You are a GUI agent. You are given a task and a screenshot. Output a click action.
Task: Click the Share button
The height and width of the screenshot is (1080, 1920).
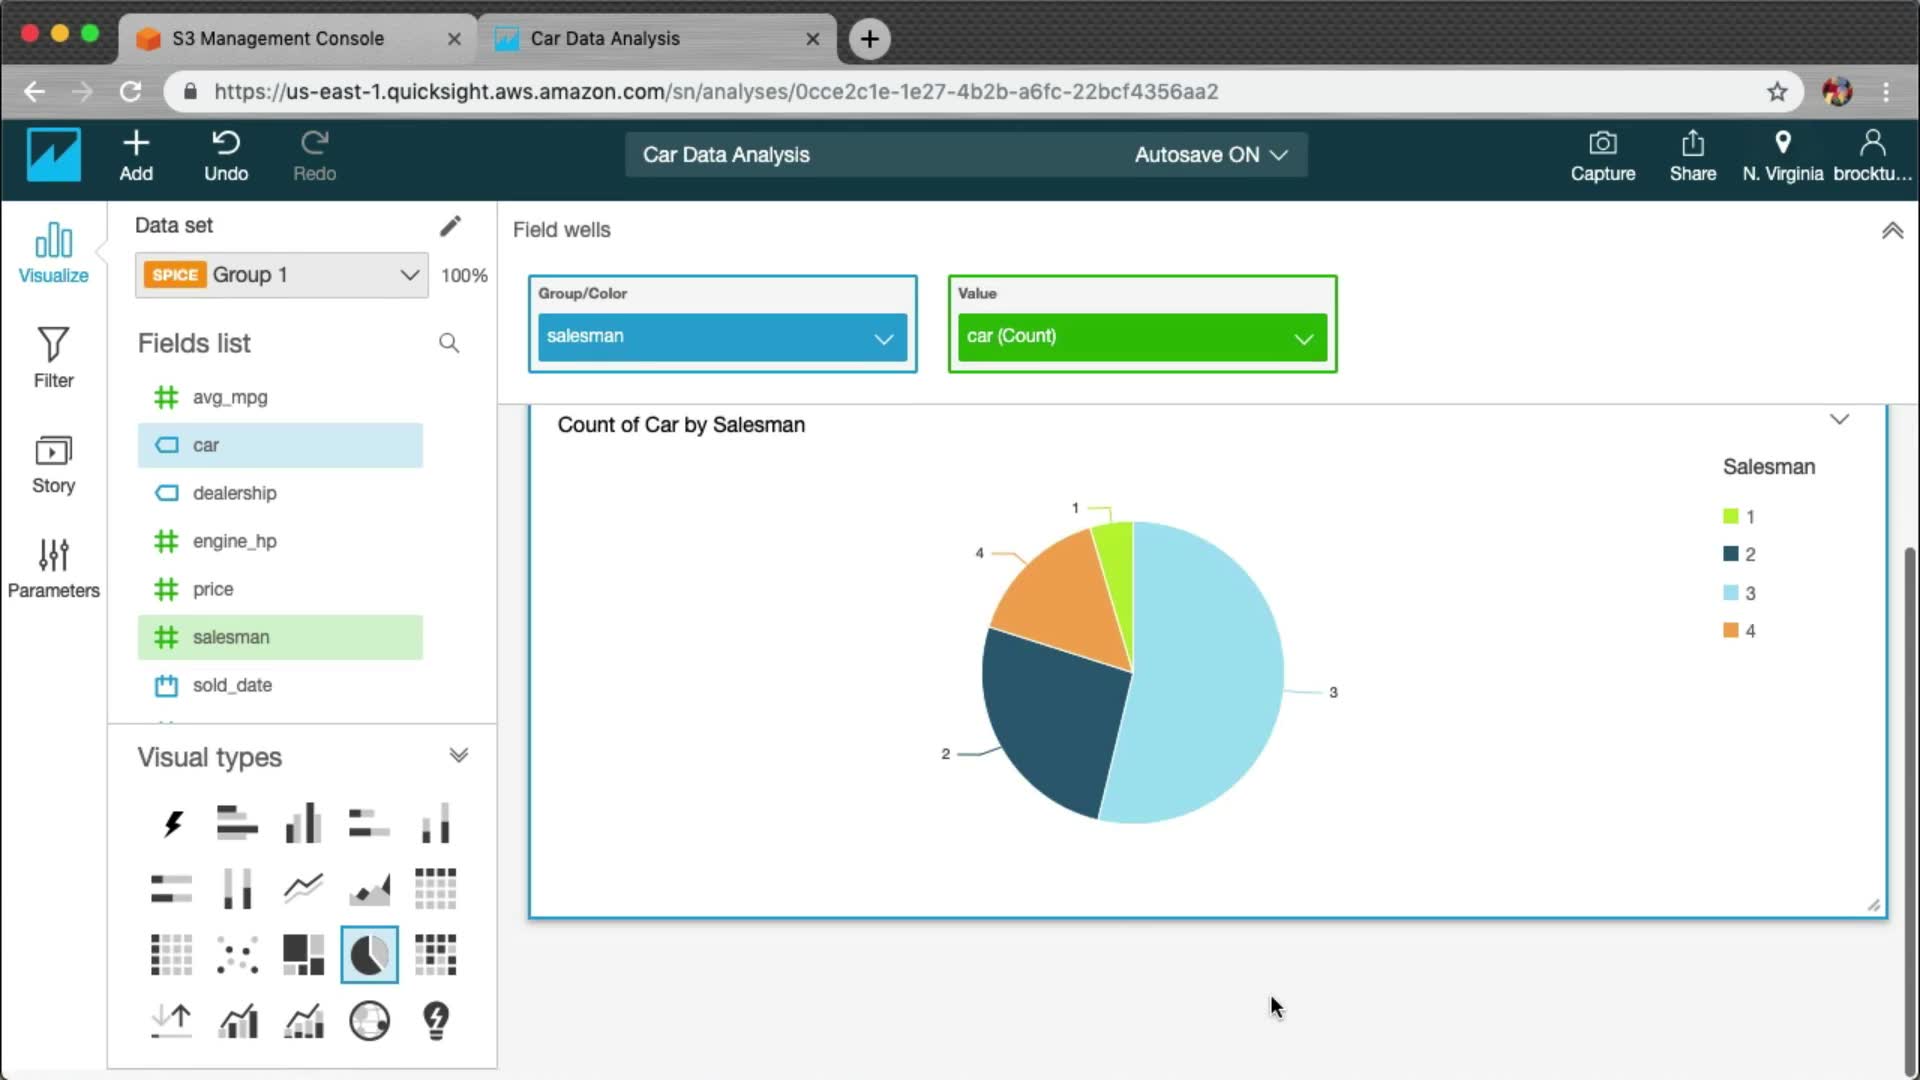(x=1692, y=155)
